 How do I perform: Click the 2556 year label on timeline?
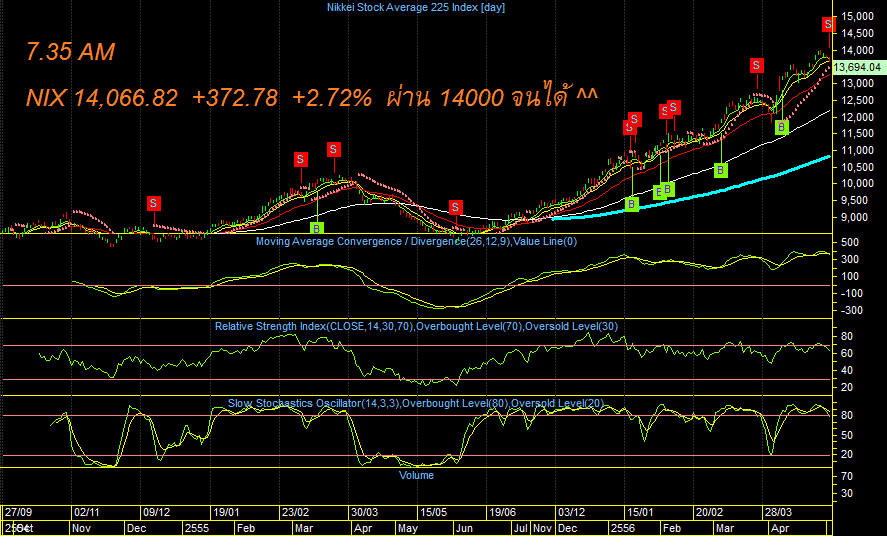[x=623, y=528]
